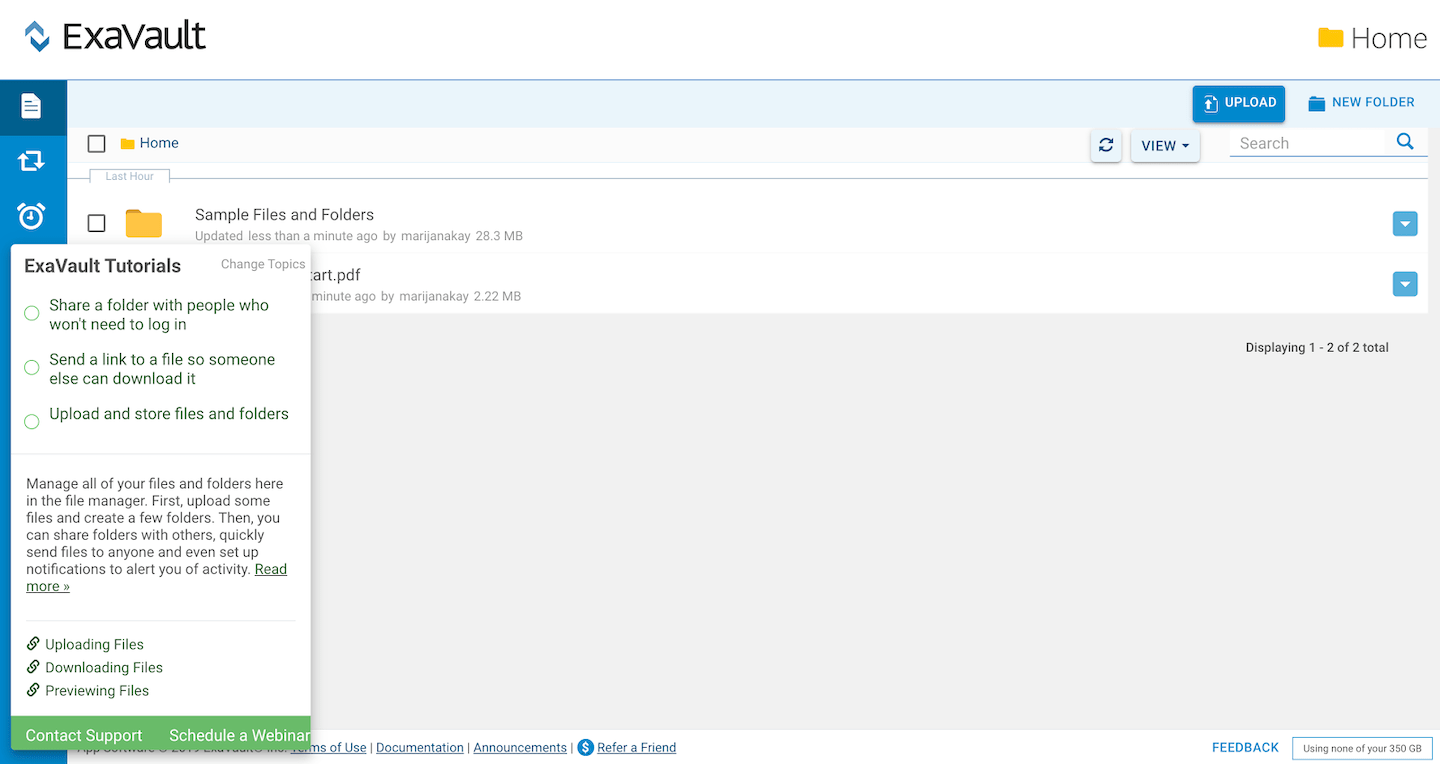The image size is (1440, 764).
Task: Open actions dropdown for the pdf file row
Action: click(1405, 284)
